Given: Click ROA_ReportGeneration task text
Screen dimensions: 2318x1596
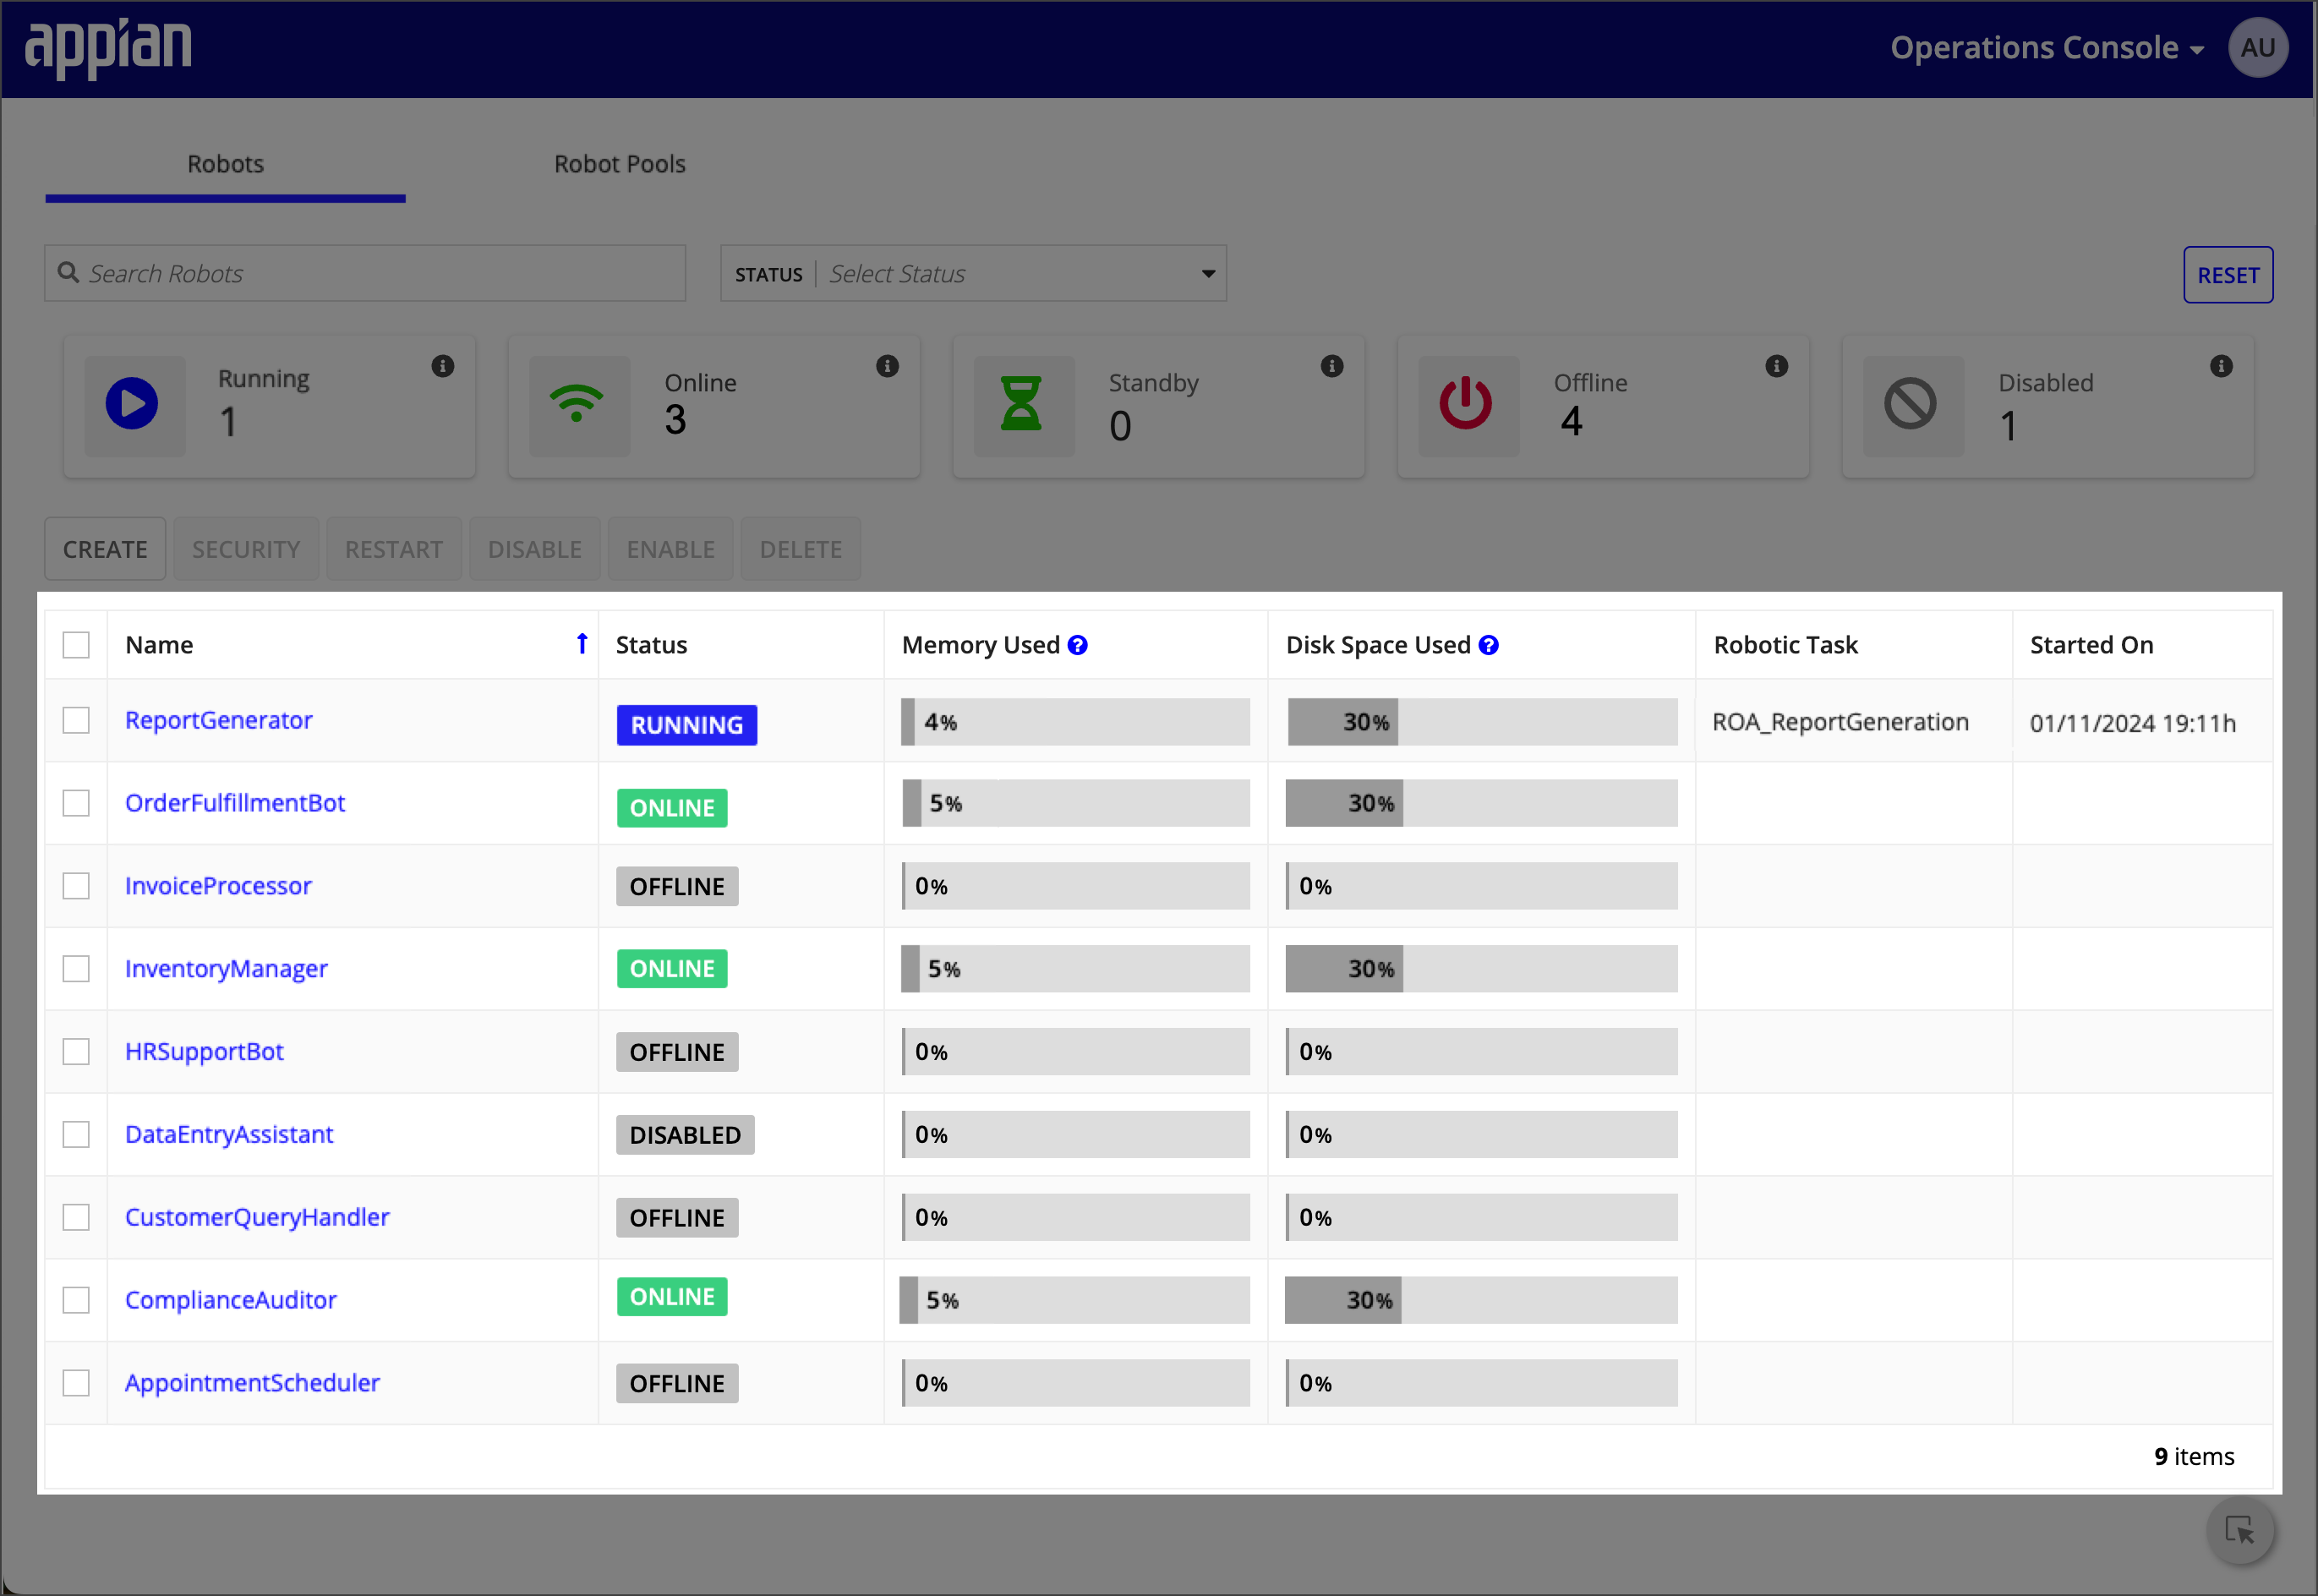Looking at the screenshot, I should (1840, 722).
